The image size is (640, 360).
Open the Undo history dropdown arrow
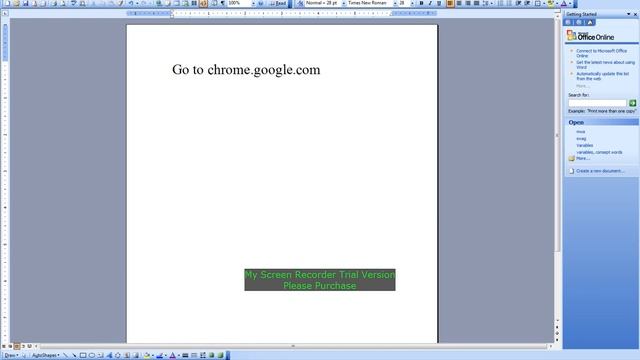(137, 3)
